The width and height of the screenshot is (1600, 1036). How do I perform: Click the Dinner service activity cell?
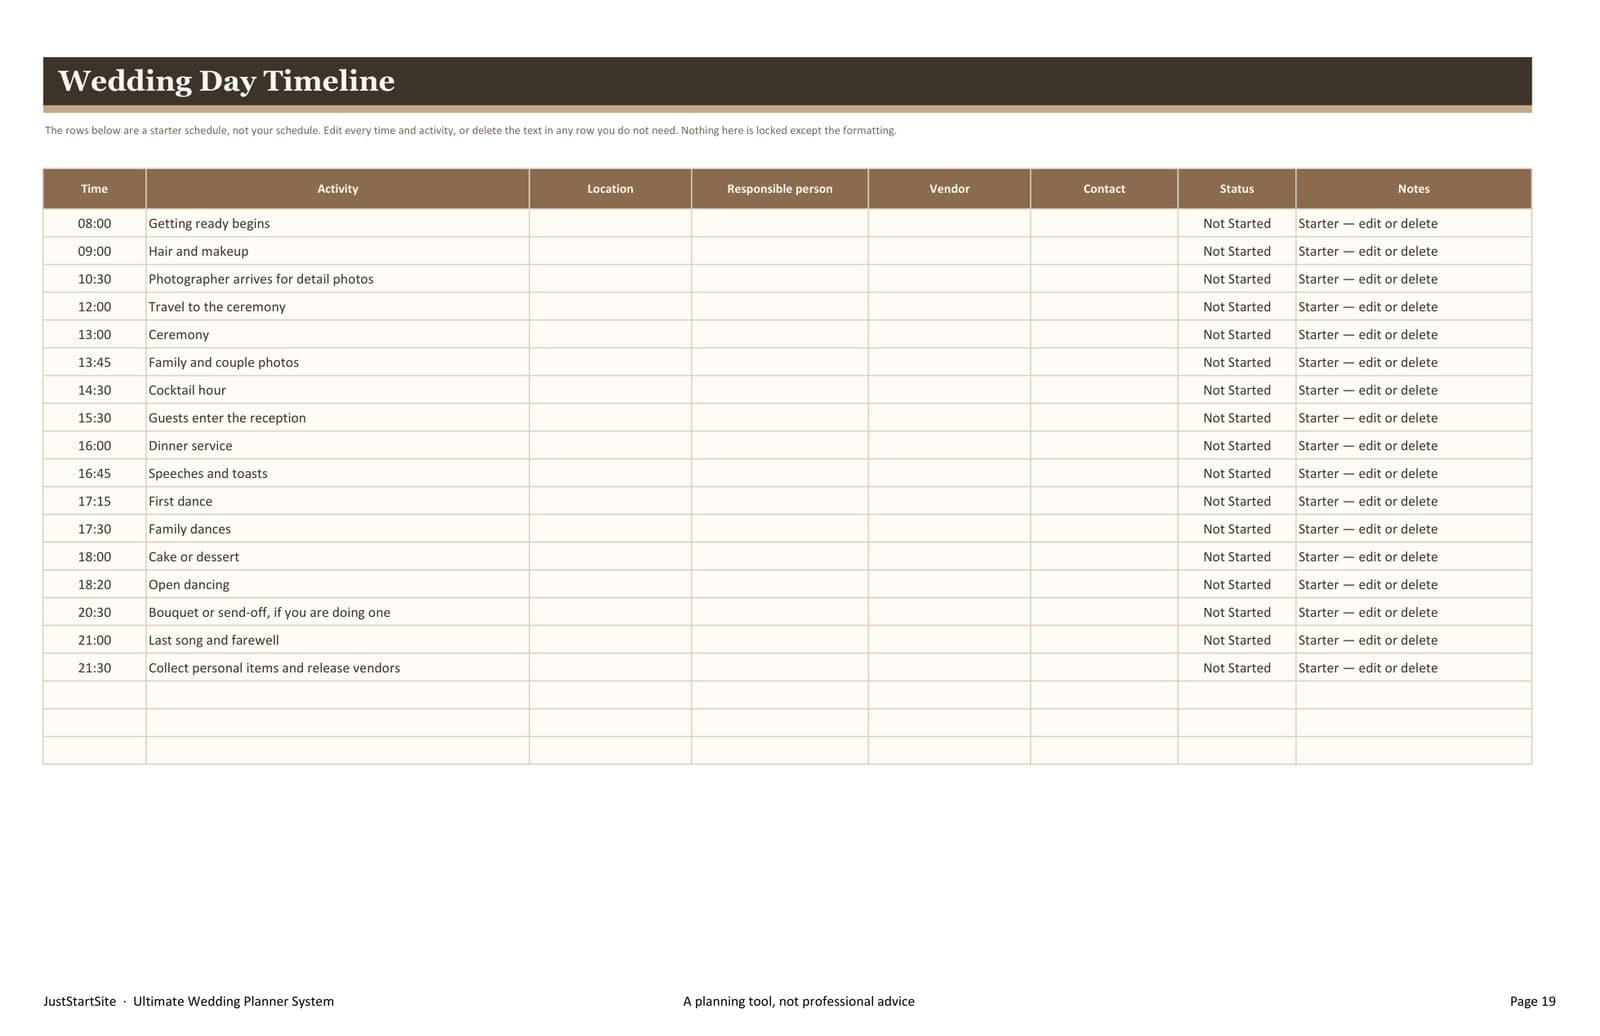(x=337, y=446)
